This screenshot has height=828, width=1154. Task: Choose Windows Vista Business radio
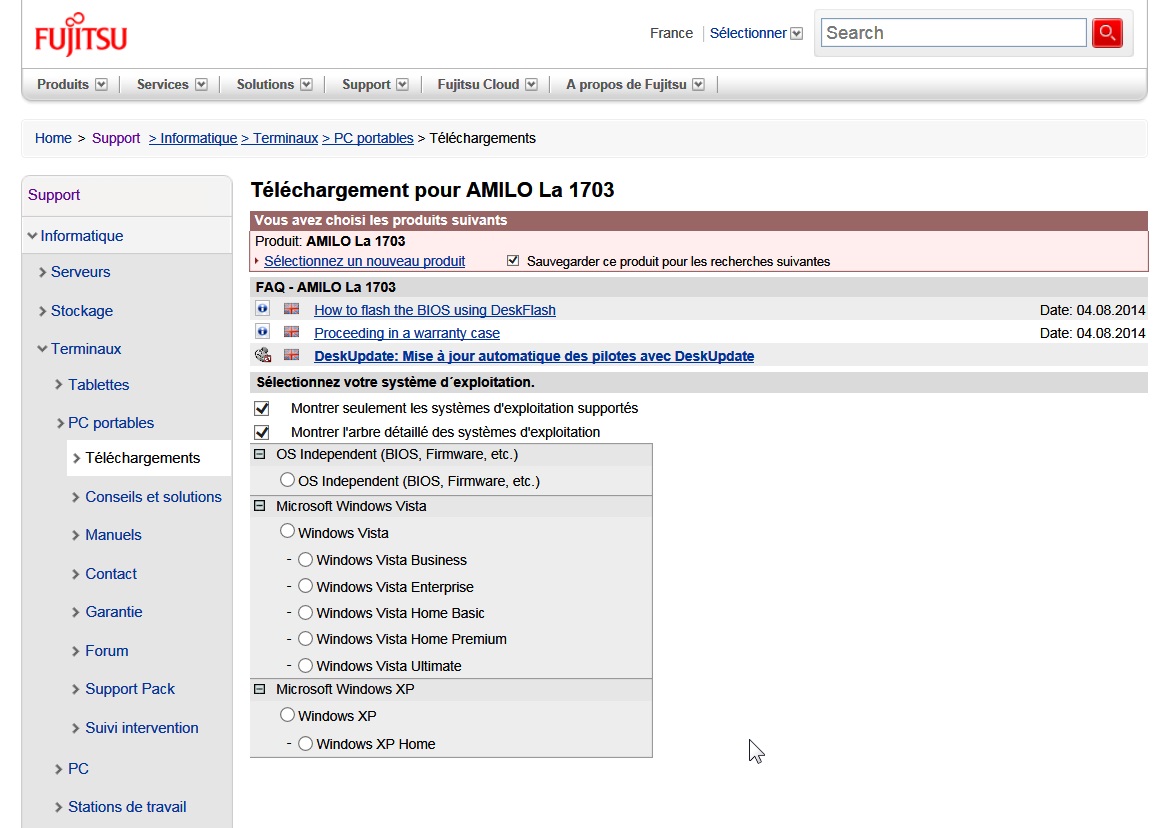coord(305,559)
